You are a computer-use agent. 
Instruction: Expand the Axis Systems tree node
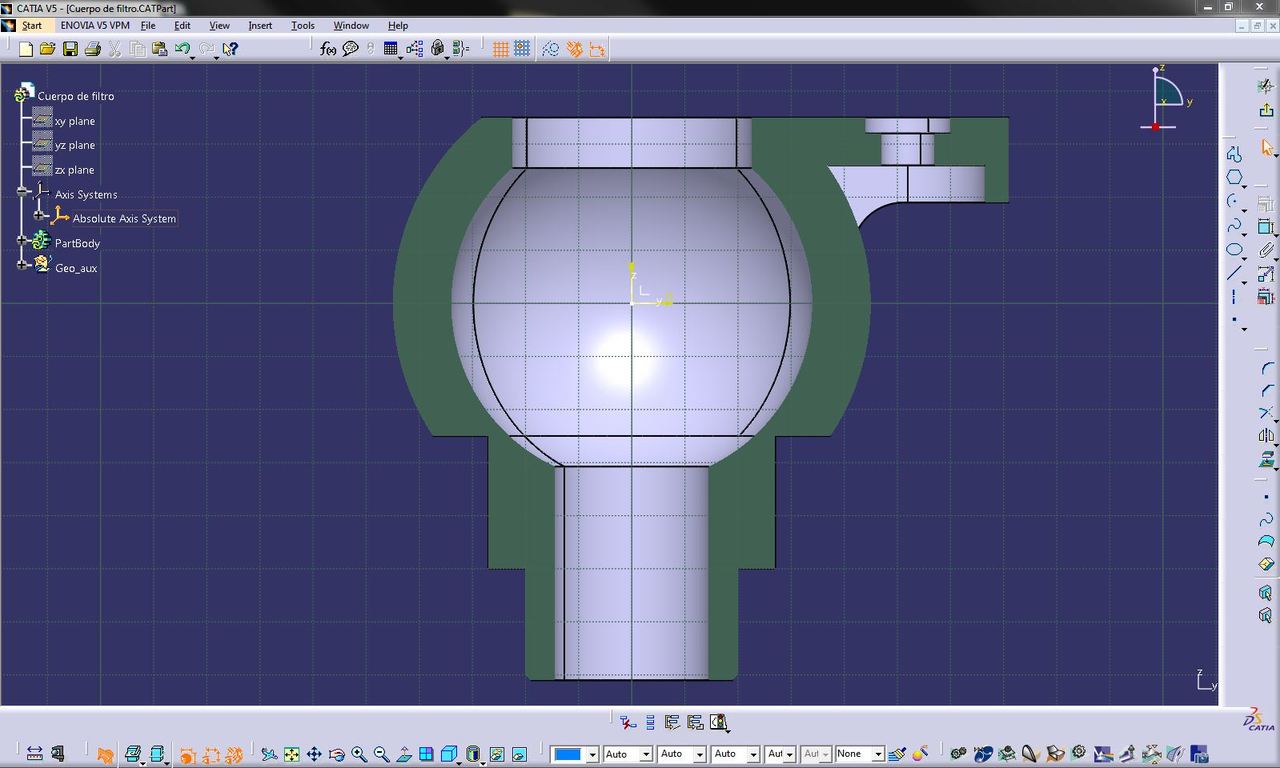(23, 192)
